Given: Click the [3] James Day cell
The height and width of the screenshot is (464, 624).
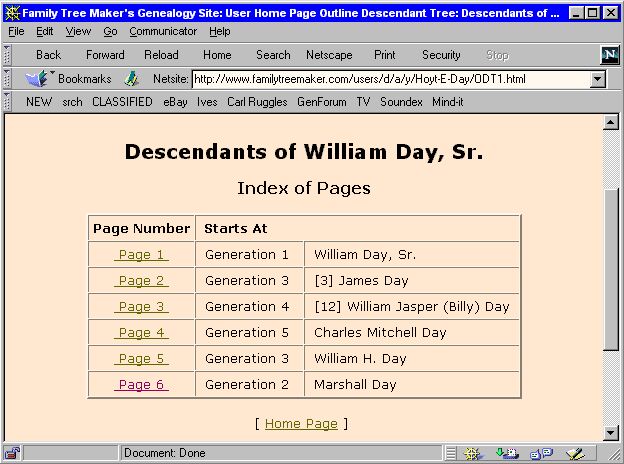Looking at the screenshot, I should pos(412,281).
